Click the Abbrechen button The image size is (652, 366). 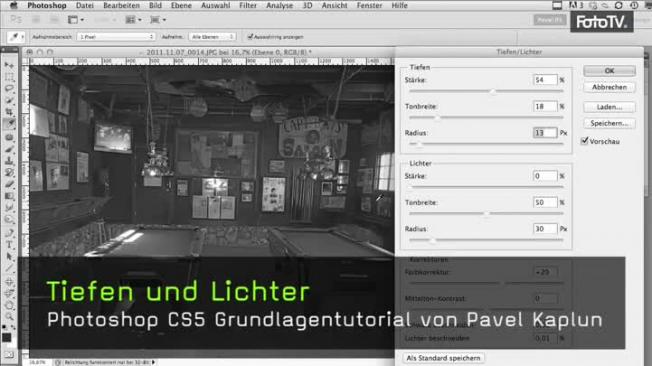(609, 87)
